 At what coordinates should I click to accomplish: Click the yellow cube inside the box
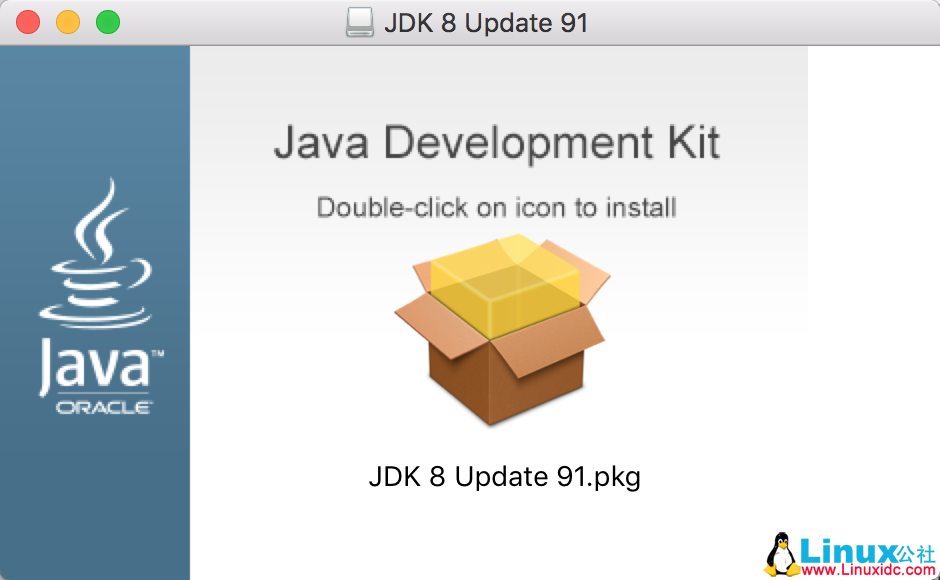point(505,286)
